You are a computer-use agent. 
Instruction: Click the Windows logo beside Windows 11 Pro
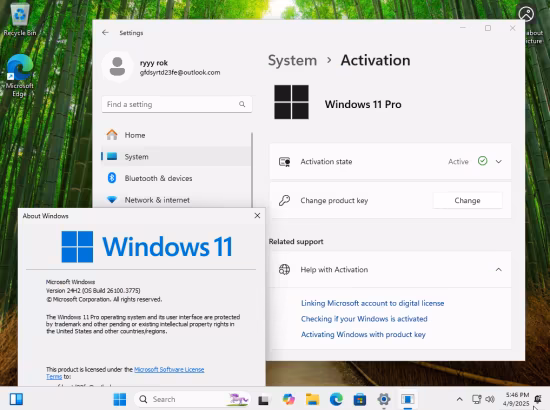tap(291, 102)
